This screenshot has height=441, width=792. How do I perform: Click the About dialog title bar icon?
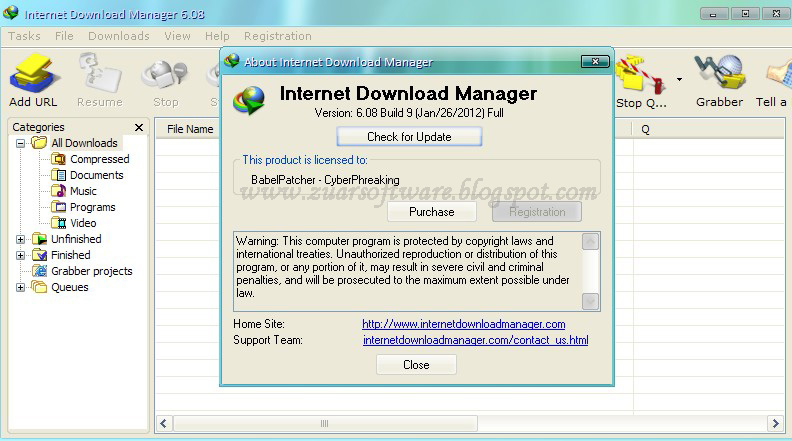[x=232, y=61]
